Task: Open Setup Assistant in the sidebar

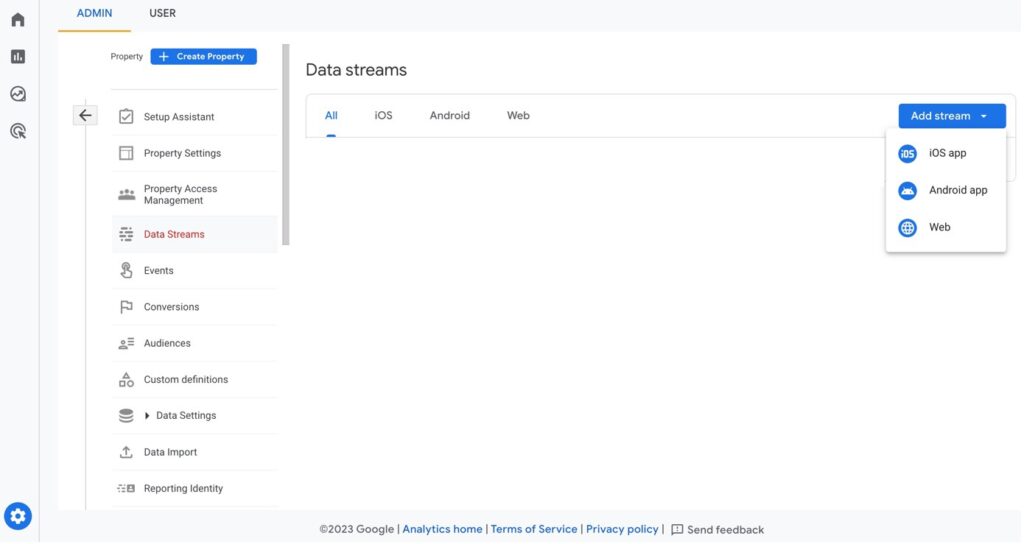Action: (178, 117)
